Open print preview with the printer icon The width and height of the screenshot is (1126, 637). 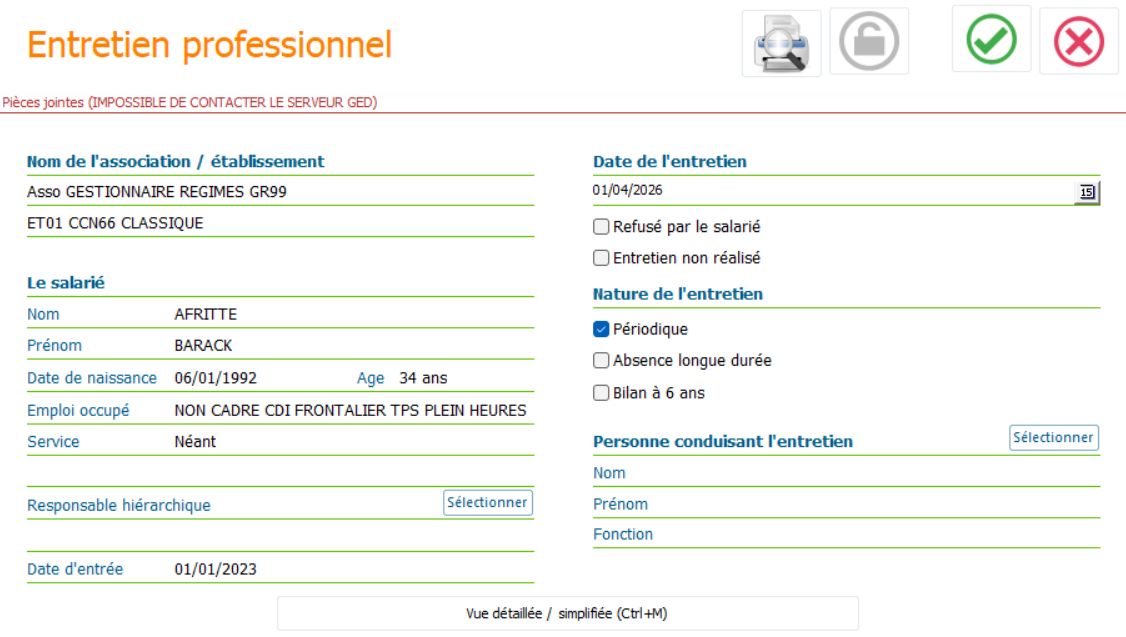coord(781,43)
